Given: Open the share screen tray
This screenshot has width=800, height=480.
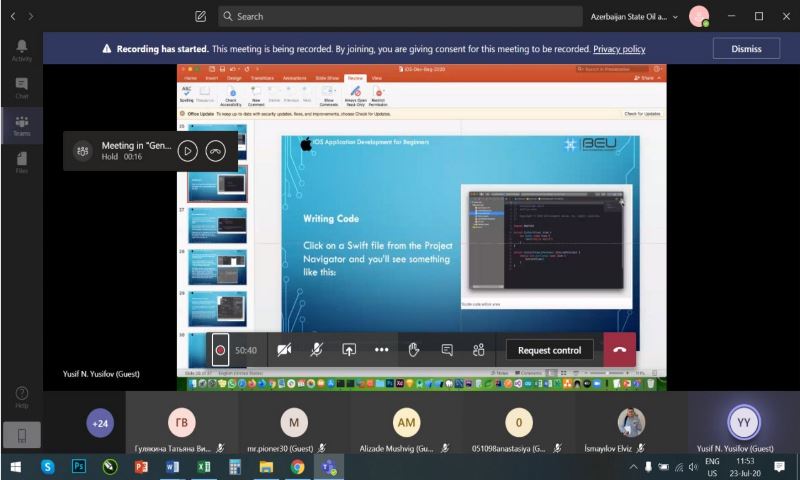Looking at the screenshot, I should point(349,350).
